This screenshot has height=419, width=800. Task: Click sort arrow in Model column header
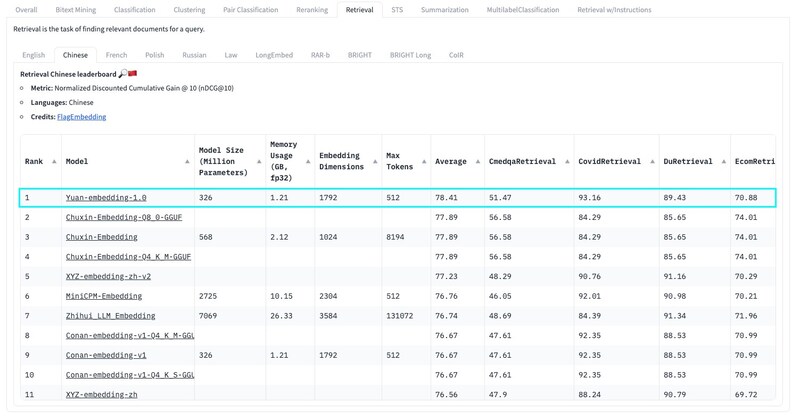187,161
